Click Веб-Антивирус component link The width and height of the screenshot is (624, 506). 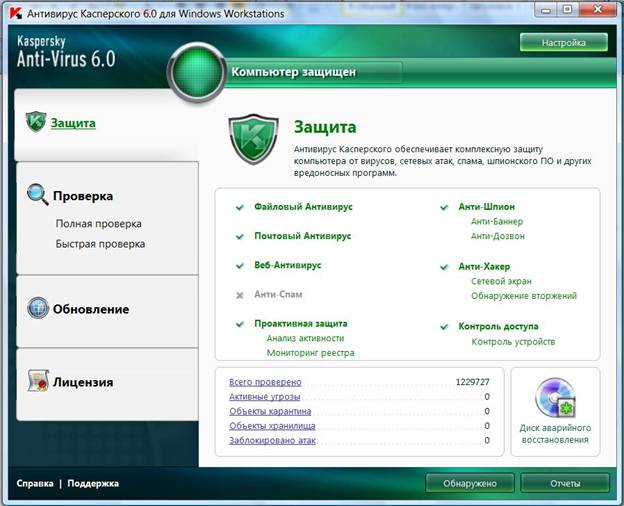pyautogui.click(x=288, y=265)
